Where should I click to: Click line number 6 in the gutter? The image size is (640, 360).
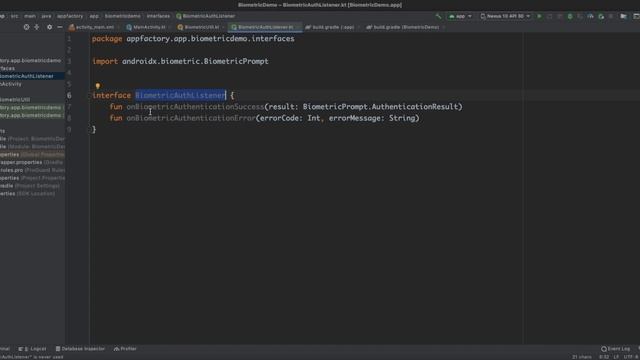click(x=69, y=96)
